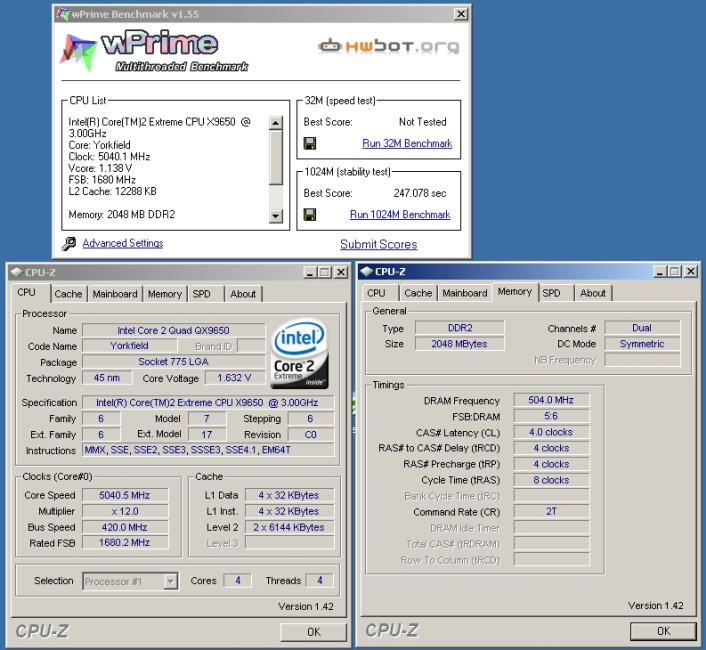Submit Scores to hwbot
Image resolution: width=706 pixels, height=650 pixels.
379,244
